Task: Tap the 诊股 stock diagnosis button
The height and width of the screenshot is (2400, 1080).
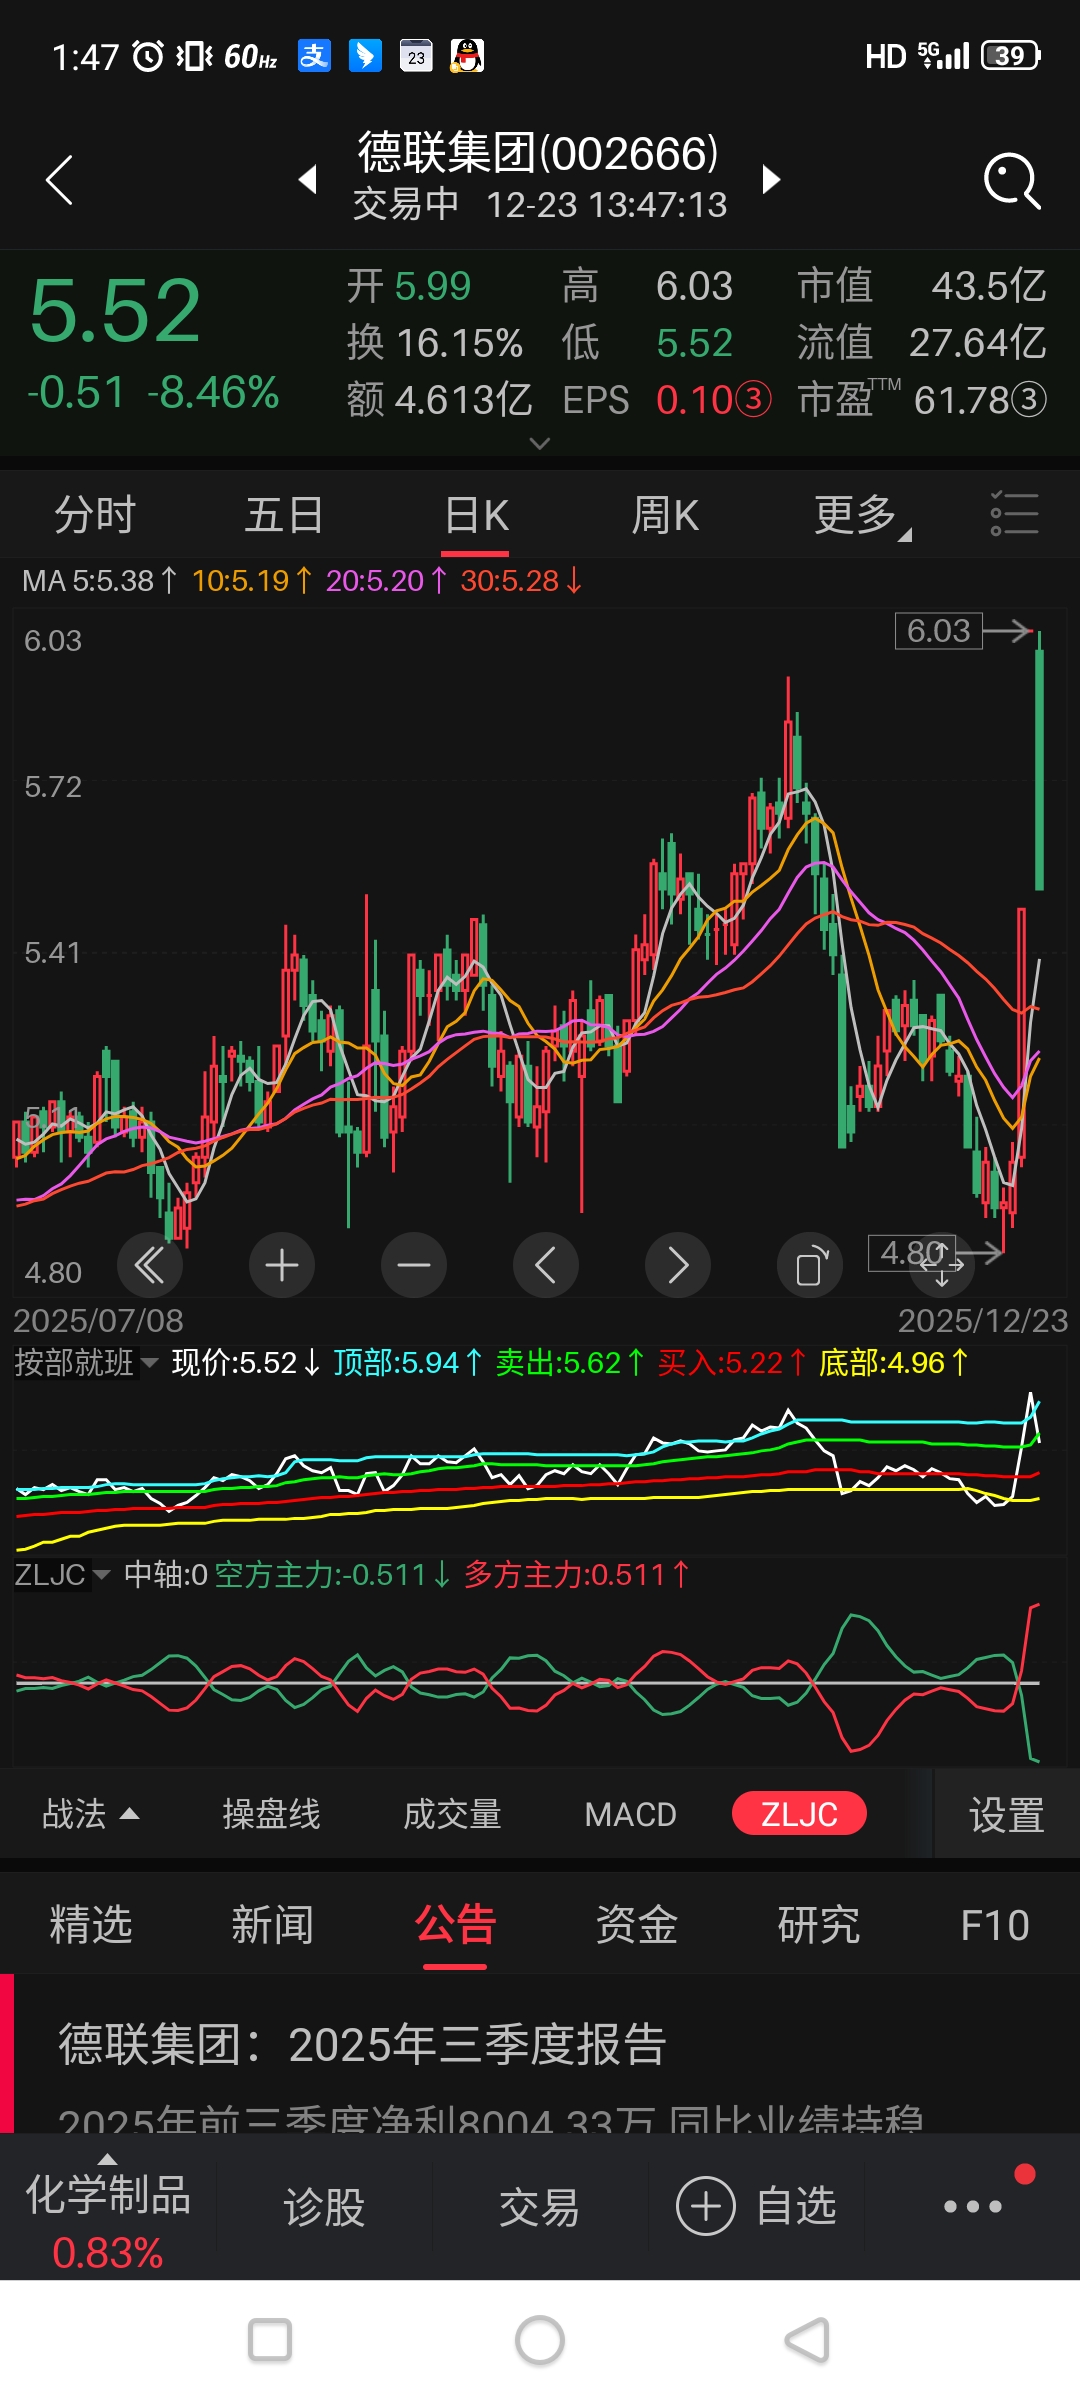Action: (324, 2207)
